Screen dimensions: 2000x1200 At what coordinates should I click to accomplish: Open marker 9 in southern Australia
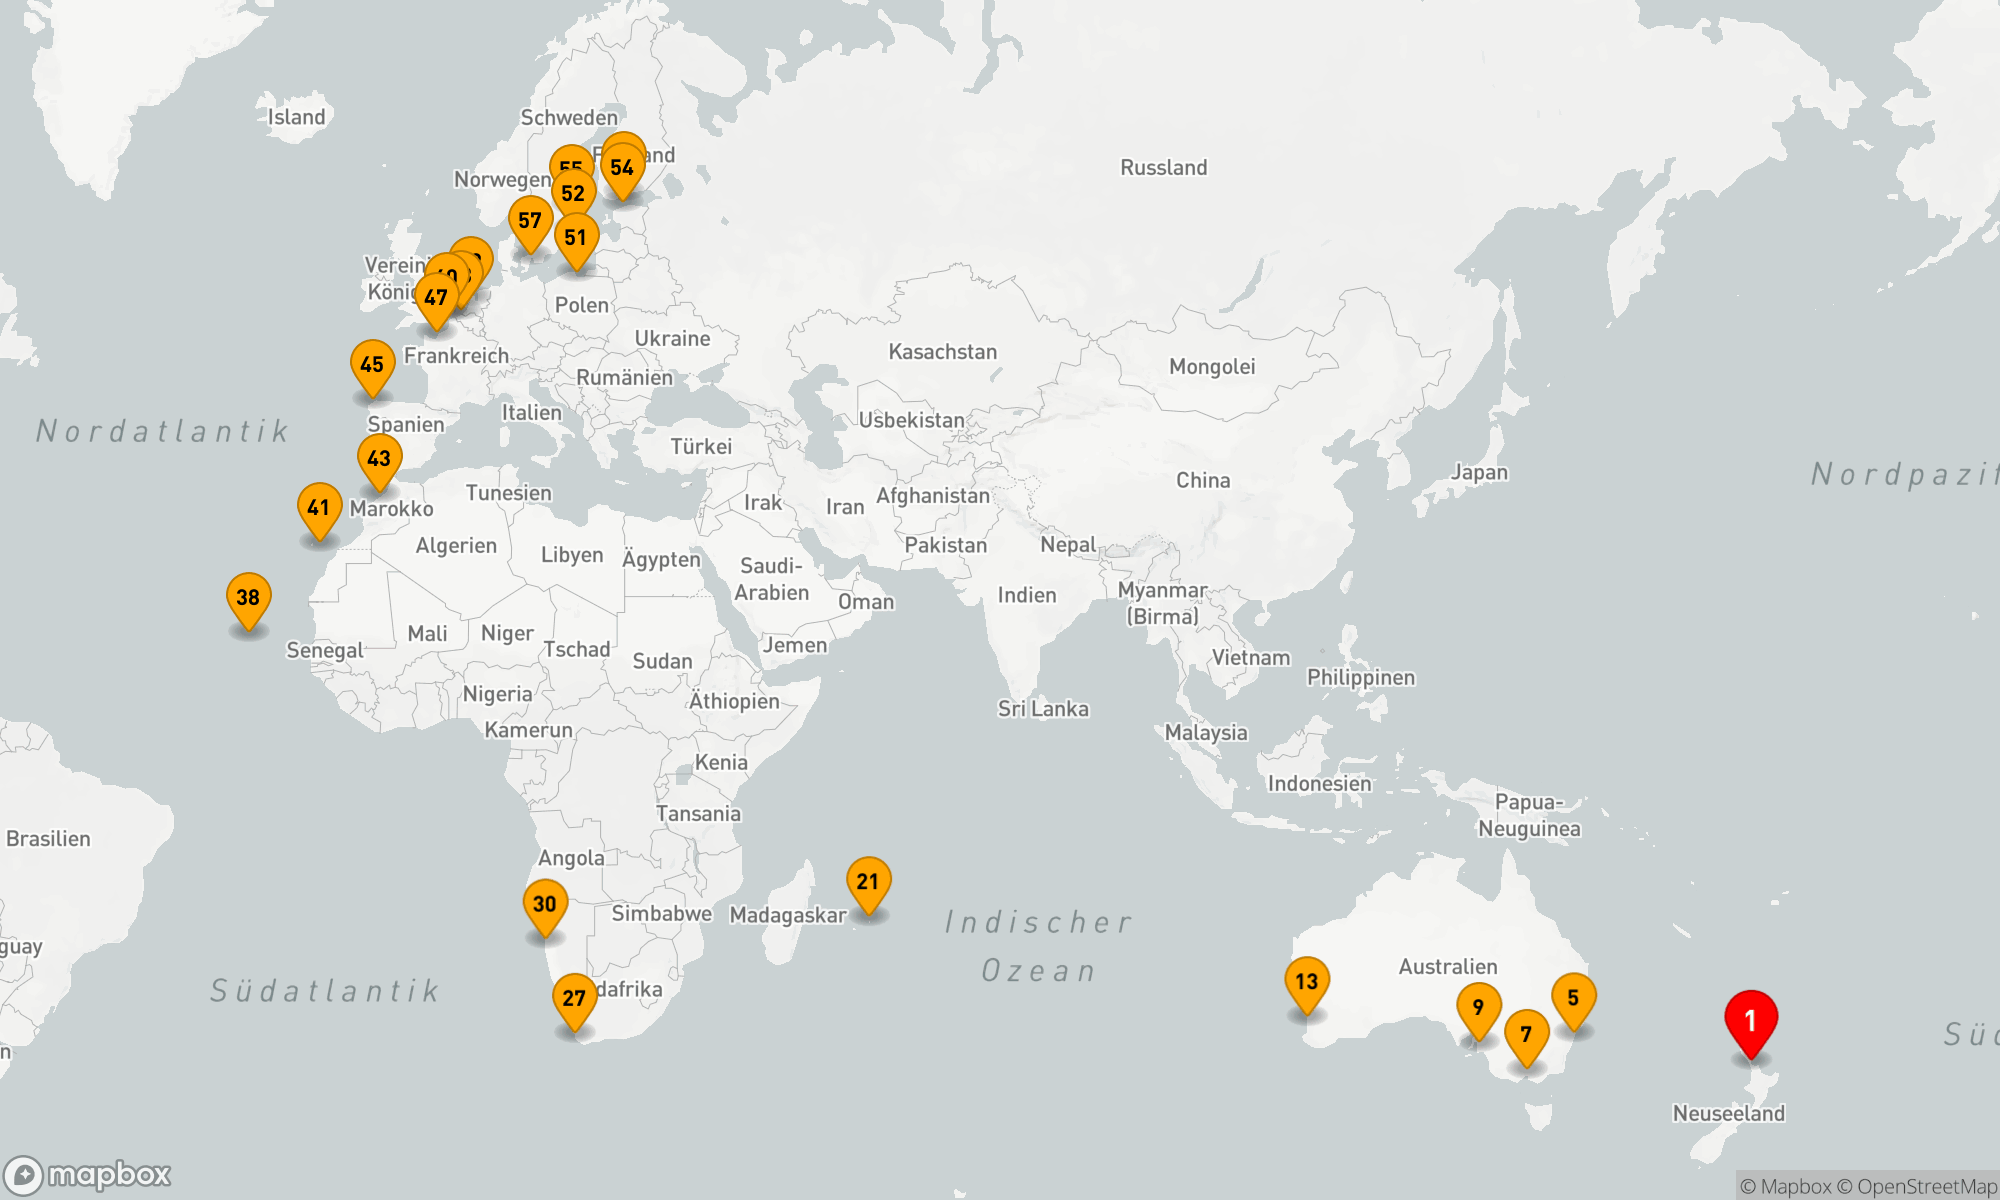tap(1478, 1007)
